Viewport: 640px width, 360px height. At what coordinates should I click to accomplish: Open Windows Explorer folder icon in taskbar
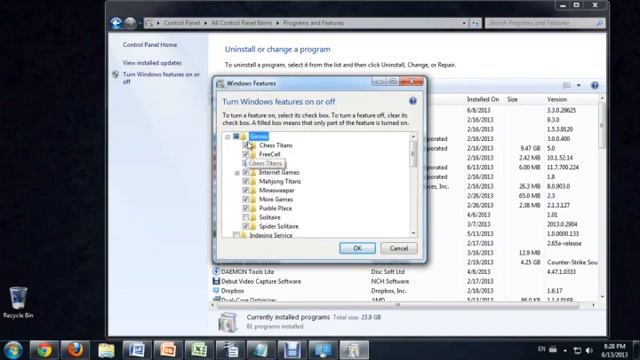tap(106, 350)
